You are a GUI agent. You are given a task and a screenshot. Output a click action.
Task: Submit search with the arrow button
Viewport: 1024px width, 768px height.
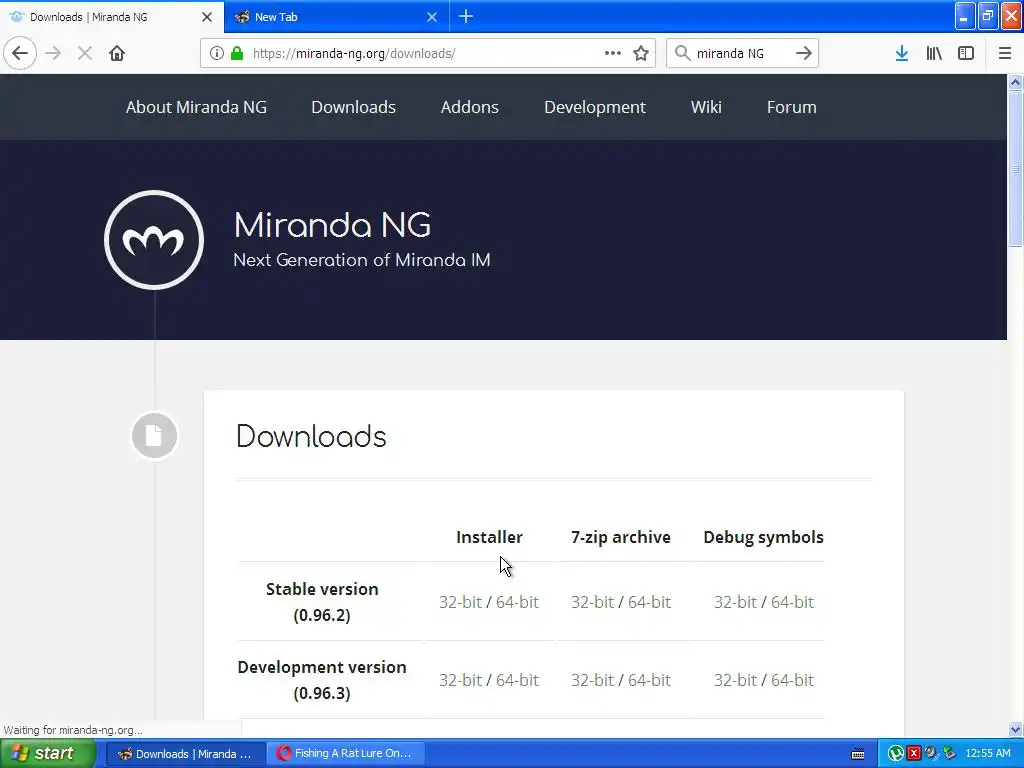[804, 53]
